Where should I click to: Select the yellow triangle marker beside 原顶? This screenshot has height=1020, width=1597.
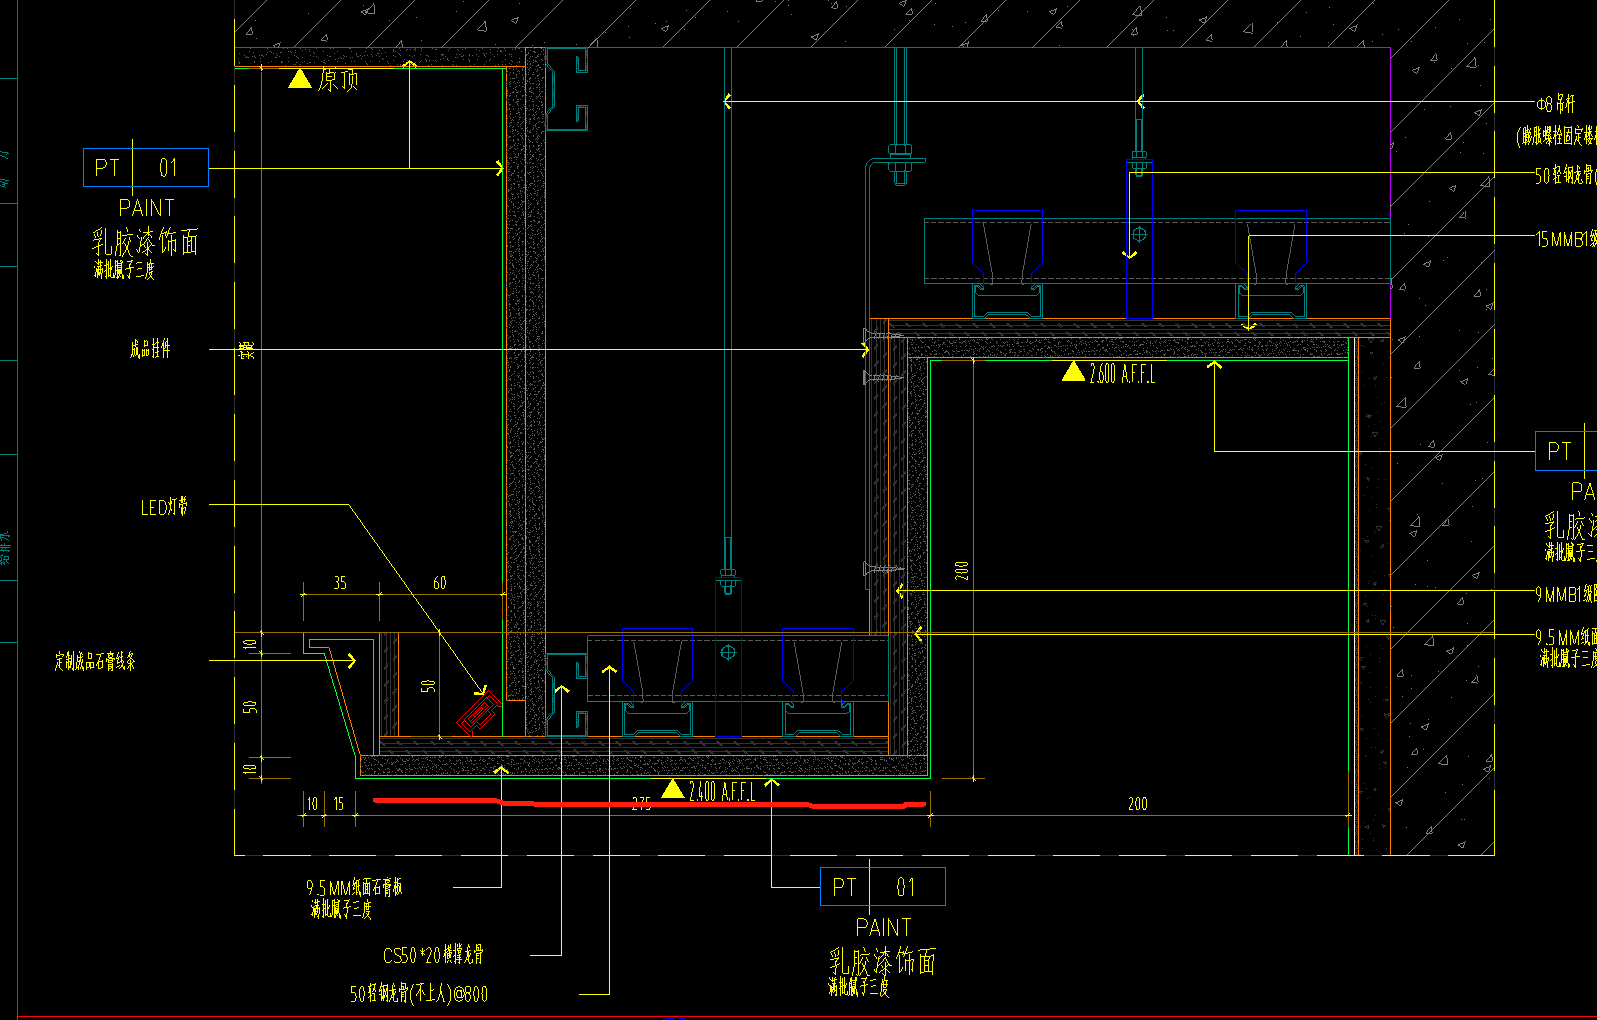pyautogui.click(x=300, y=78)
